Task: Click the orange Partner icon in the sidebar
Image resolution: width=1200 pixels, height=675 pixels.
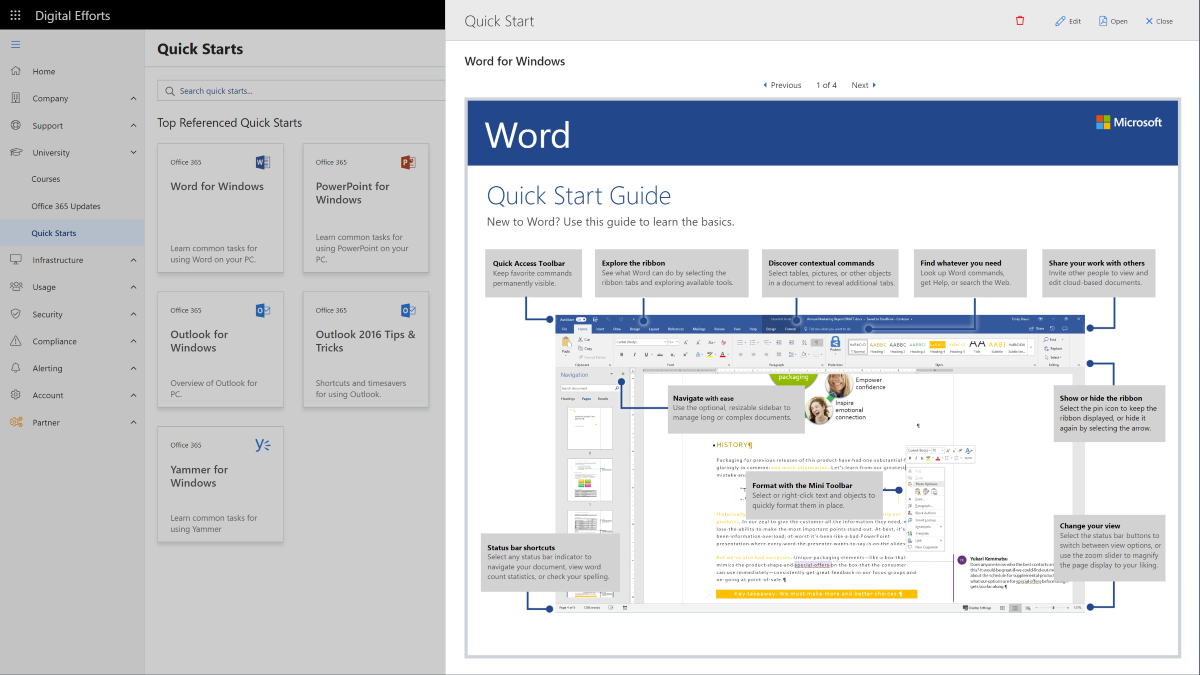Action: [x=15, y=422]
